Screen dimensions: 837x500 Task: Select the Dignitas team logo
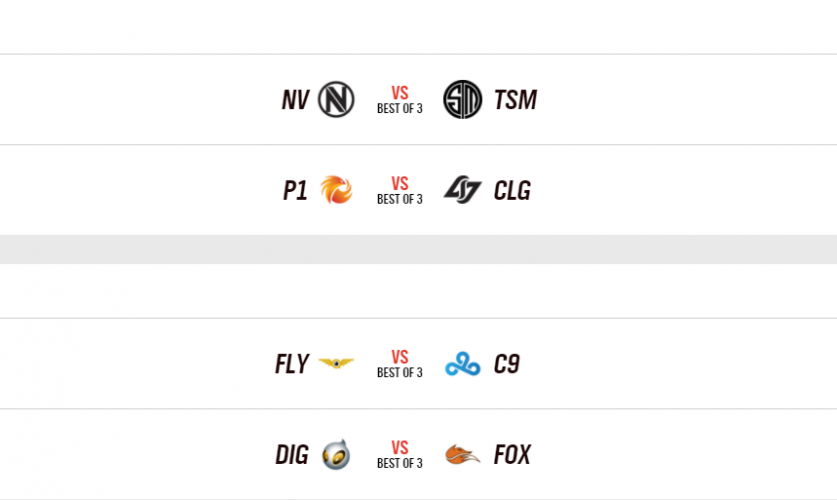coord(336,455)
